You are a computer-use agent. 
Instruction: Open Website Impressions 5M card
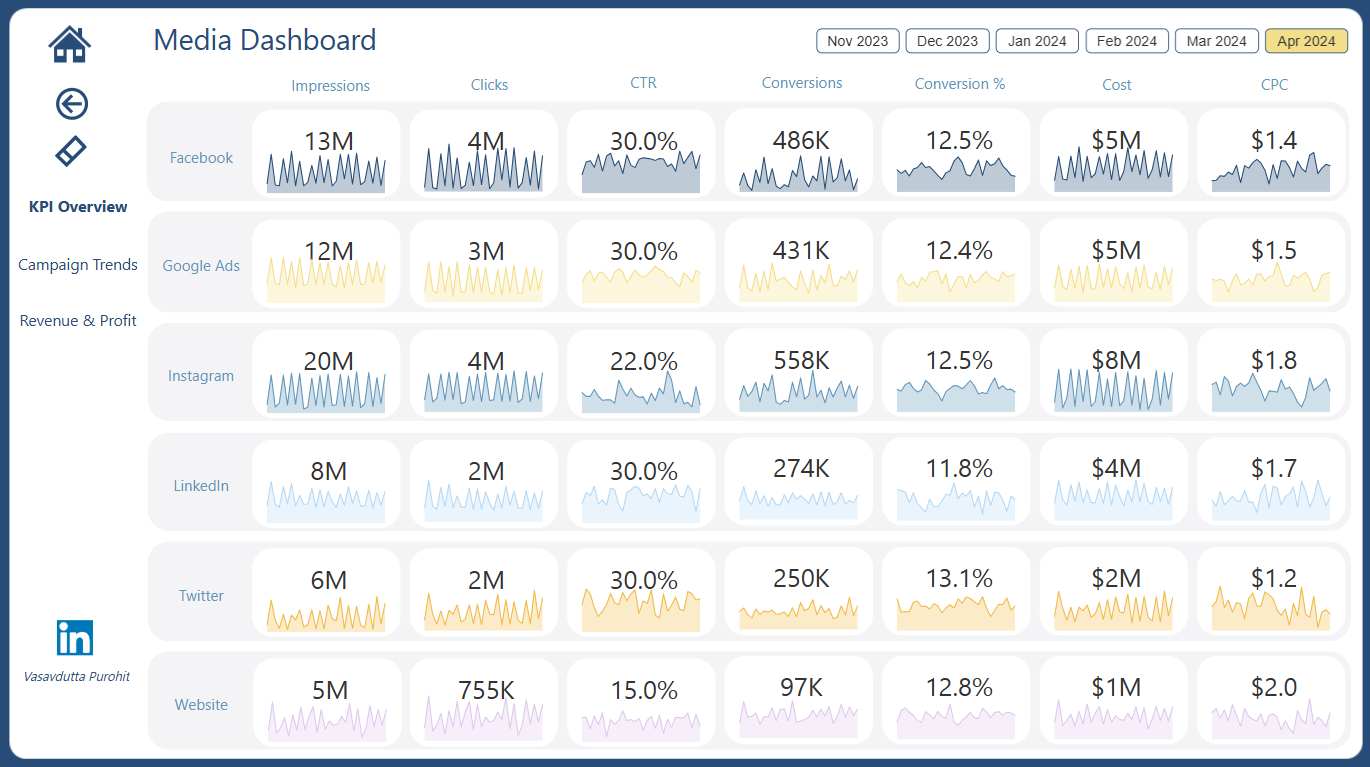(x=326, y=702)
